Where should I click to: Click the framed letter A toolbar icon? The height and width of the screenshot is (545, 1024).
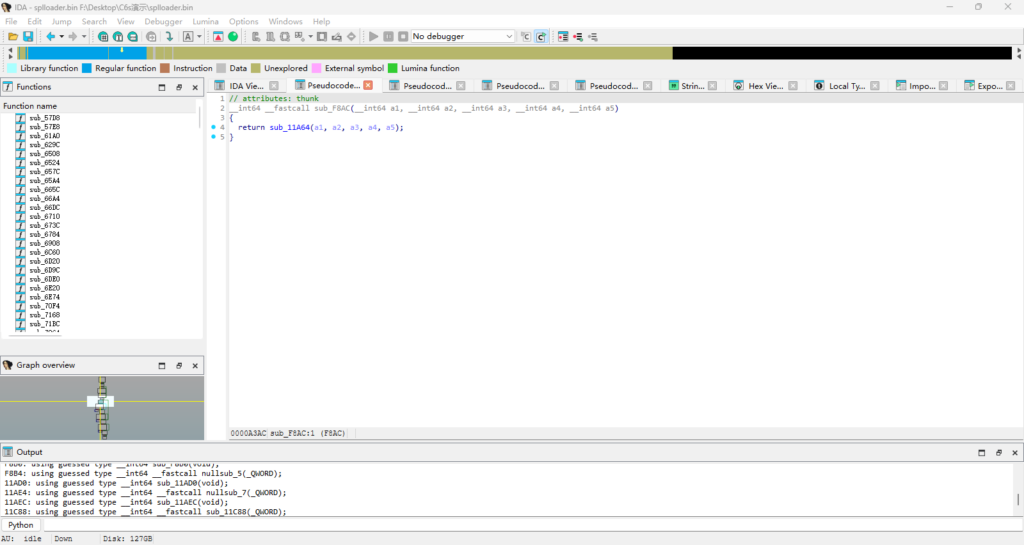click(188, 37)
